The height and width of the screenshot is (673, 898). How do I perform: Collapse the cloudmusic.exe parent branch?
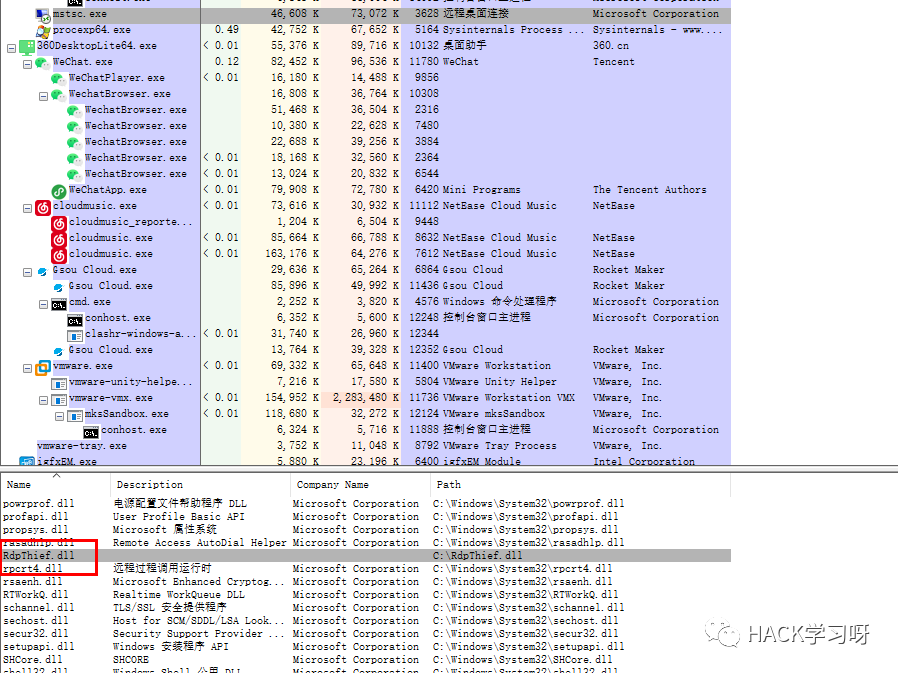click(27, 209)
